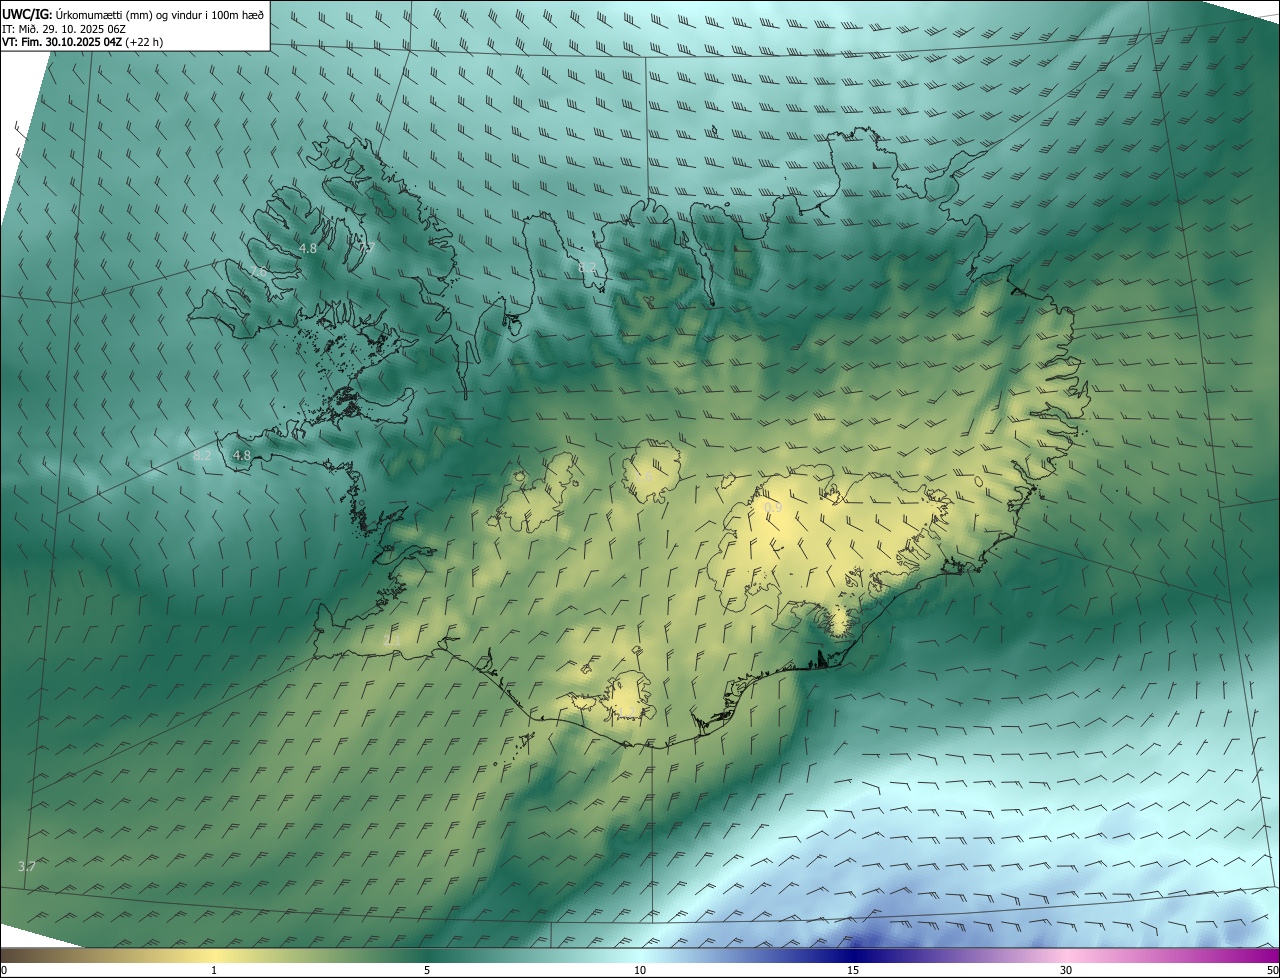Click the 5 tick on the color scale
The height and width of the screenshot is (978, 1280).
(x=427, y=970)
